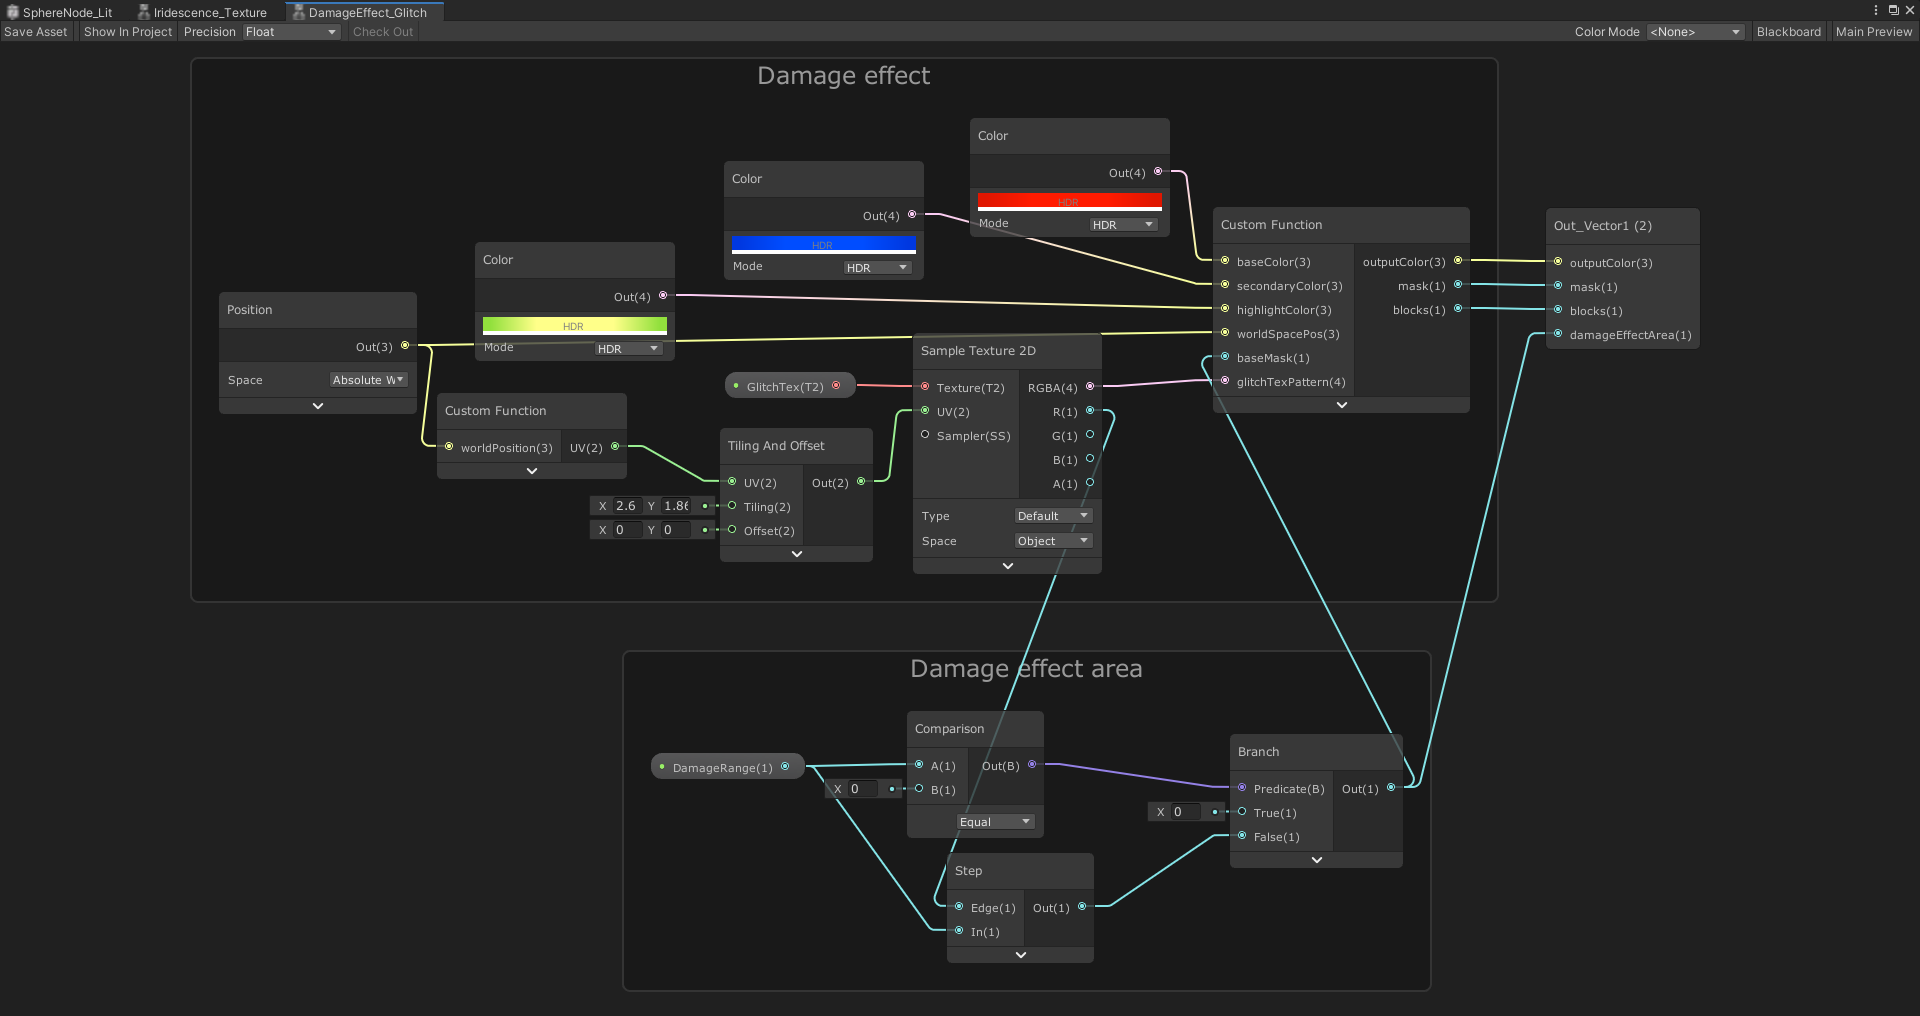Screen dimensions: 1920x1016
Task: Open the Color Mode dropdown
Action: 1695,32
